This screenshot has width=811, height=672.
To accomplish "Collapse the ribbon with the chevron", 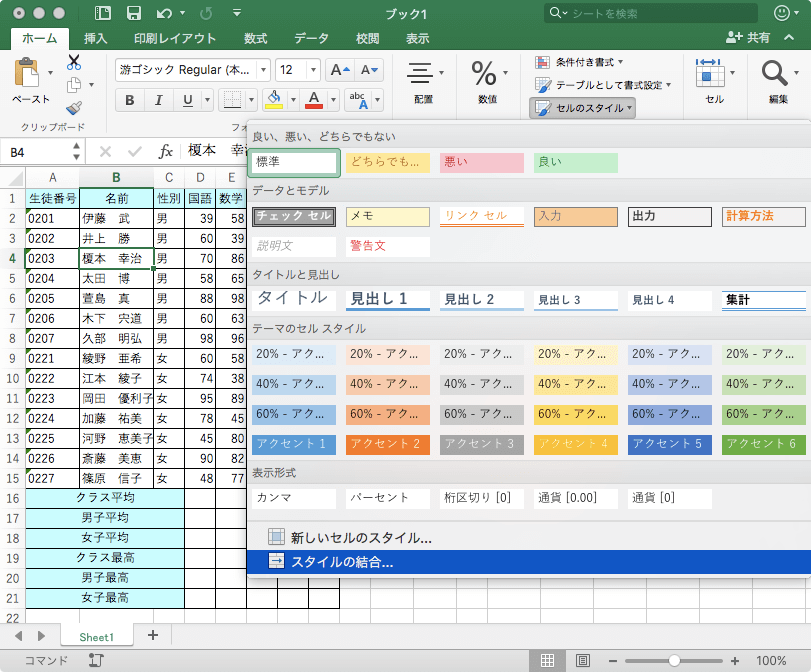I will tap(789, 37).
